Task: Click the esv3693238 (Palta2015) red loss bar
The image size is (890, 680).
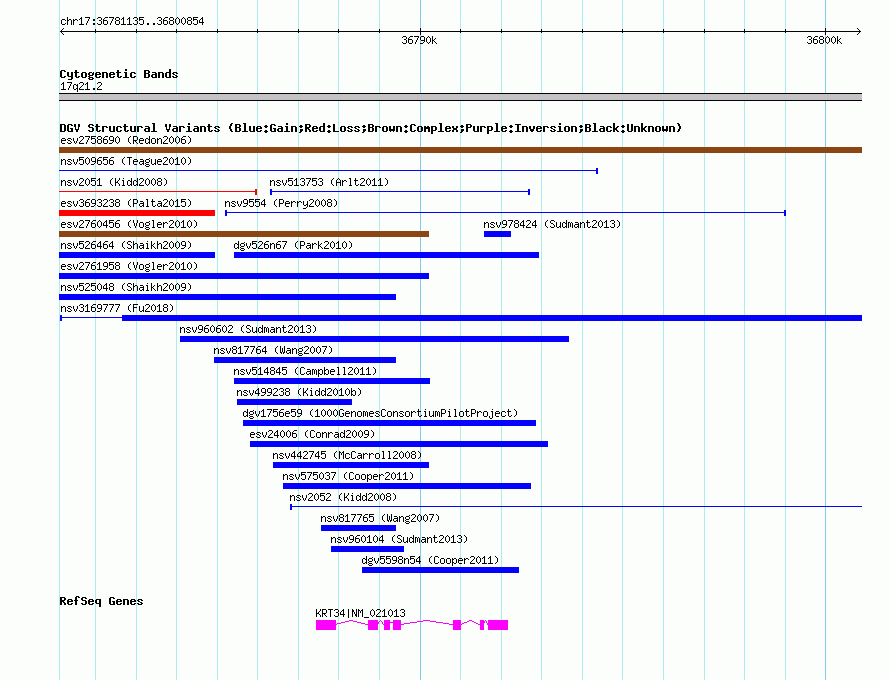Action: pyautogui.click(x=137, y=213)
